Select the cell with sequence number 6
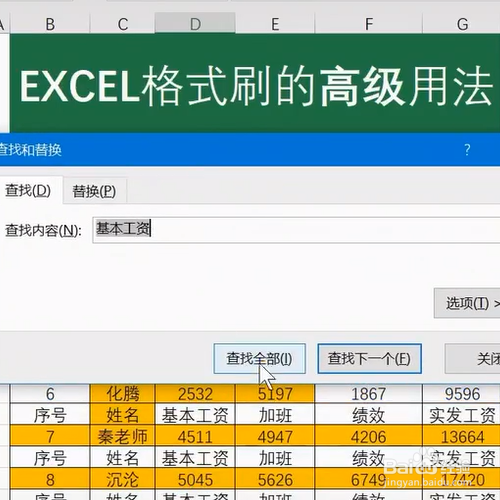 click(x=50, y=394)
